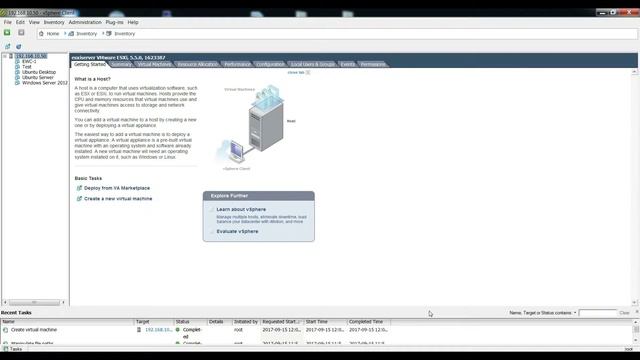640x360 pixels.
Task: Click the host server icon in tree
Action: [x=11, y=56]
